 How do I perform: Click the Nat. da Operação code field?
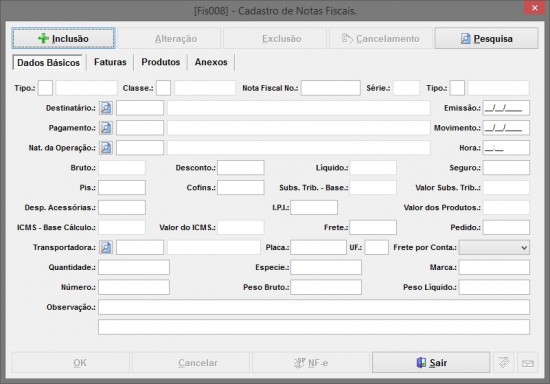click(x=140, y=148)
